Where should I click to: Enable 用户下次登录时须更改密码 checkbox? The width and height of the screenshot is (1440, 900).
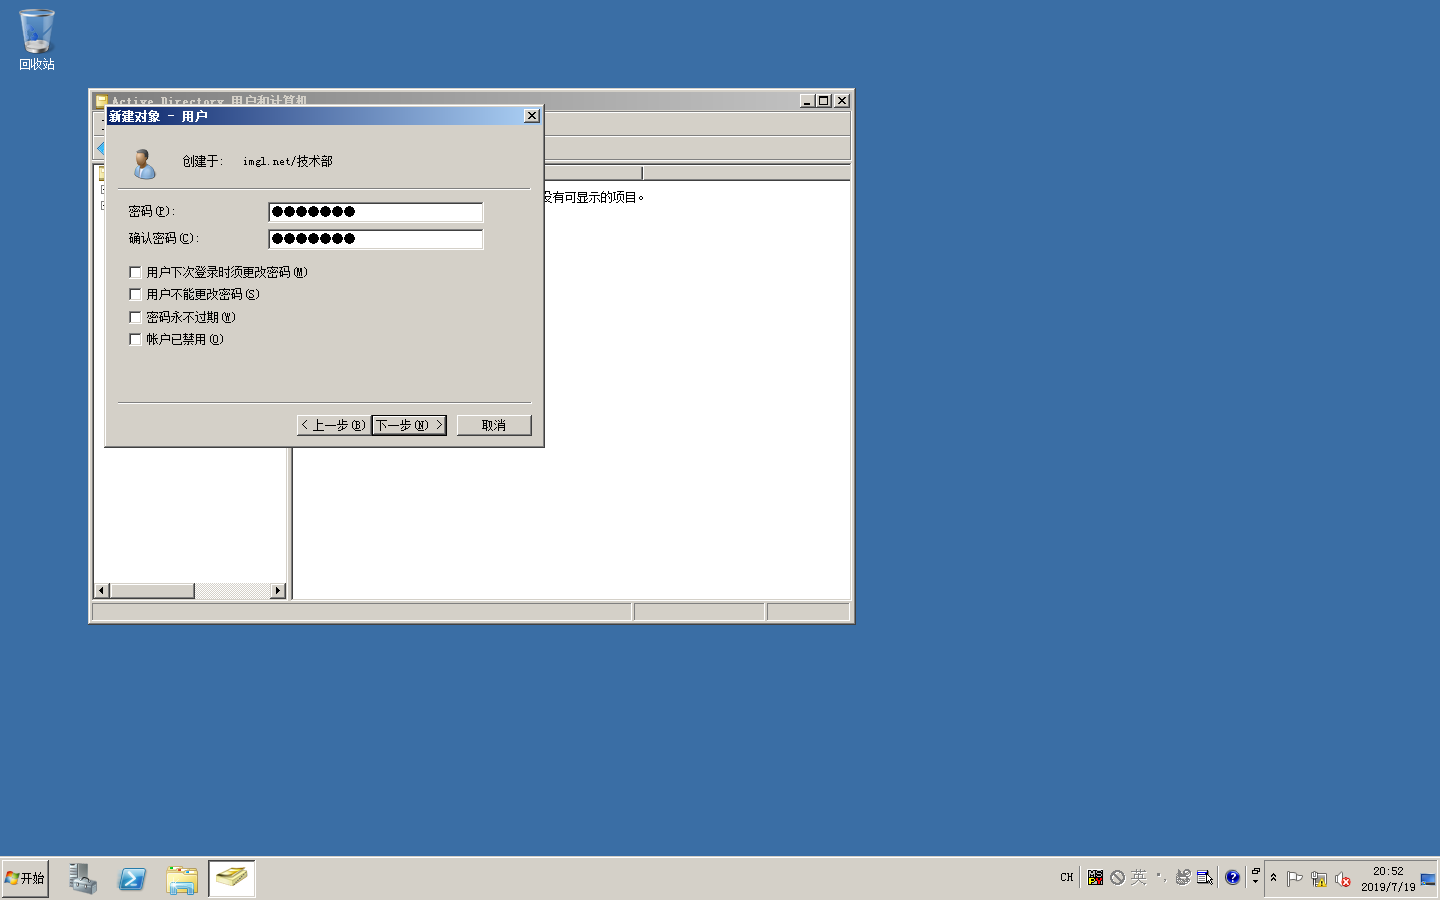click(135, 272)
